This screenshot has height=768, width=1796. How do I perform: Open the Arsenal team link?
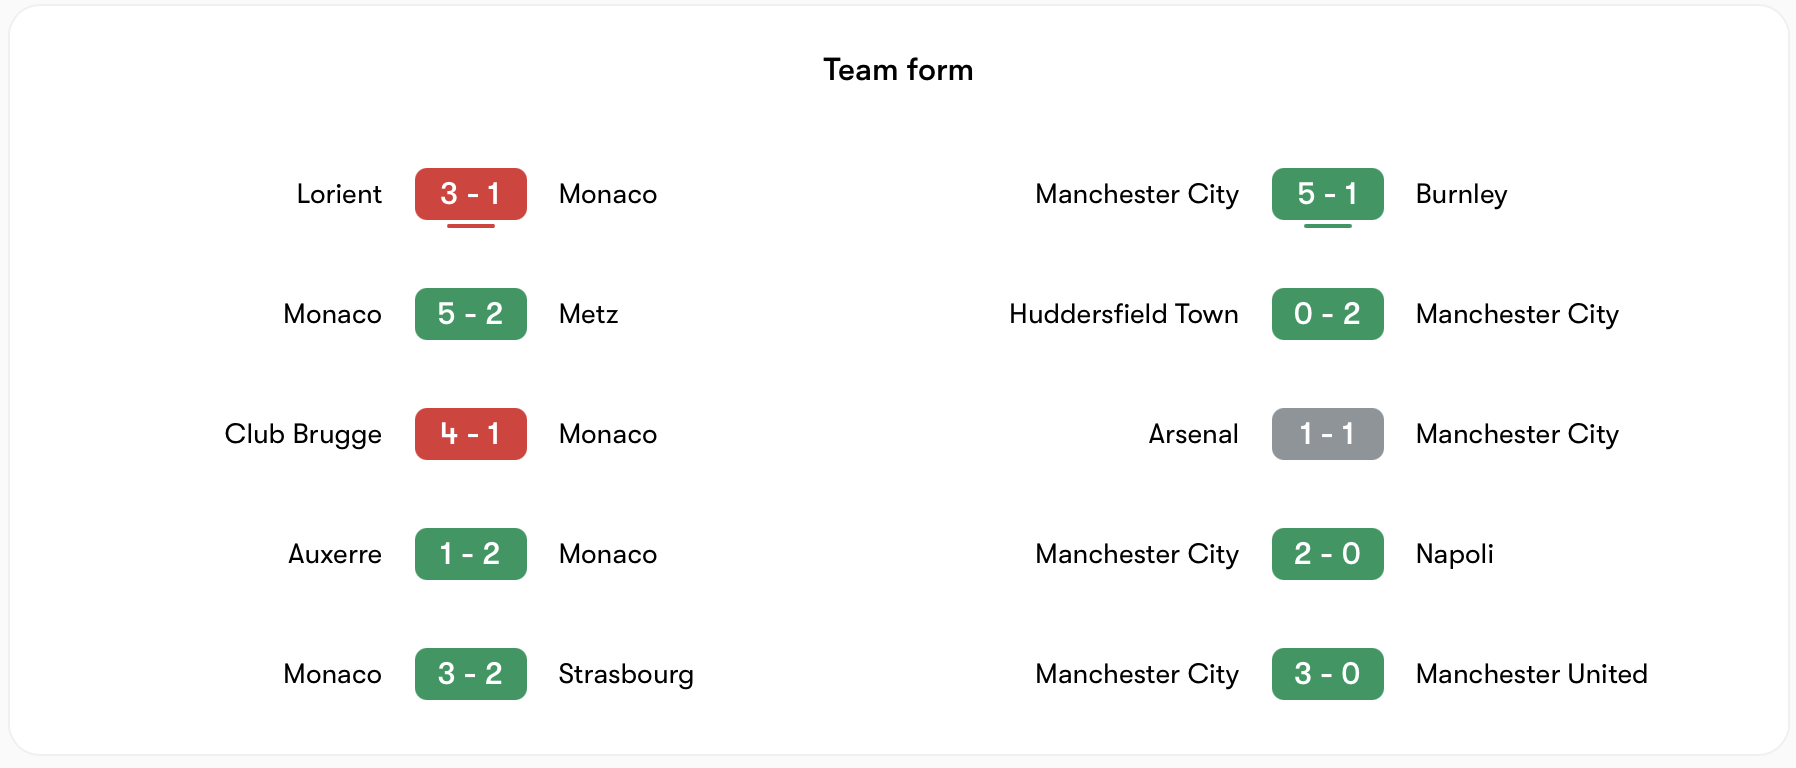pos(1193,434)
